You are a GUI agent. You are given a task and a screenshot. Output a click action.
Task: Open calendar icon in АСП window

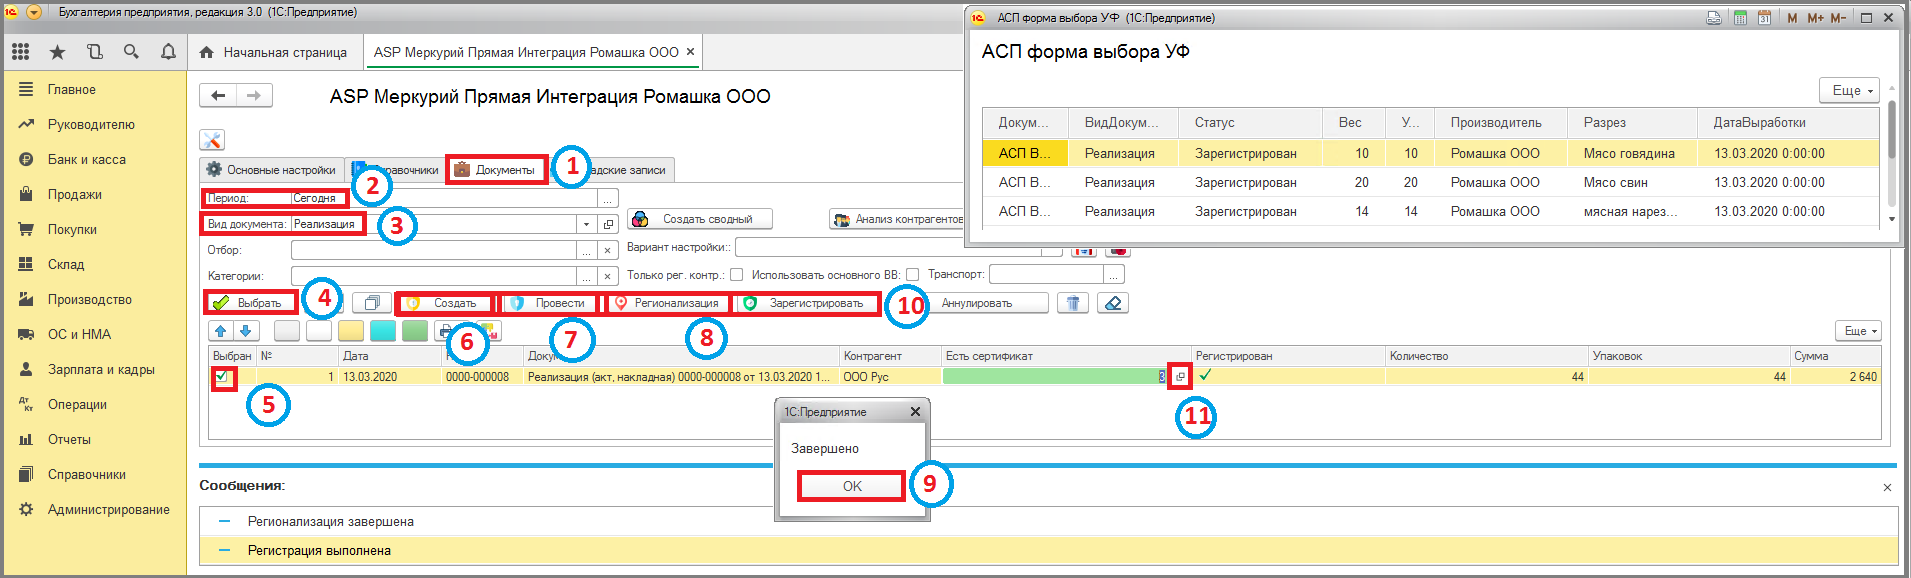click(x=1765, y=18)
